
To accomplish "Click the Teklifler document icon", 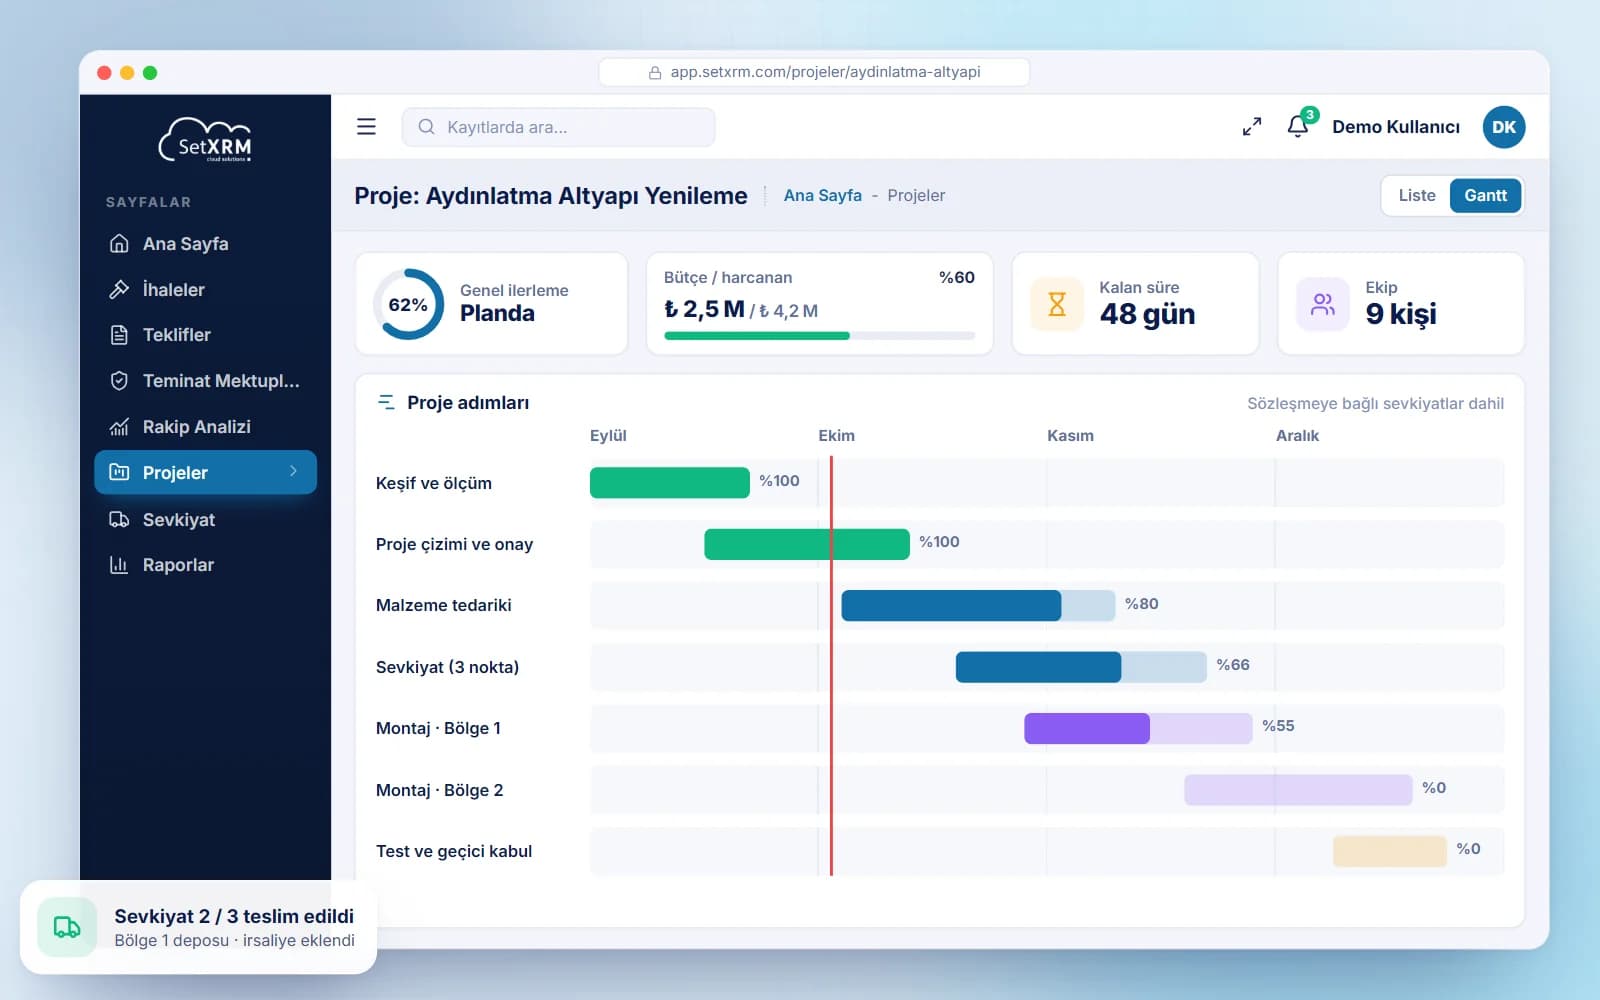I will point(119,335).
